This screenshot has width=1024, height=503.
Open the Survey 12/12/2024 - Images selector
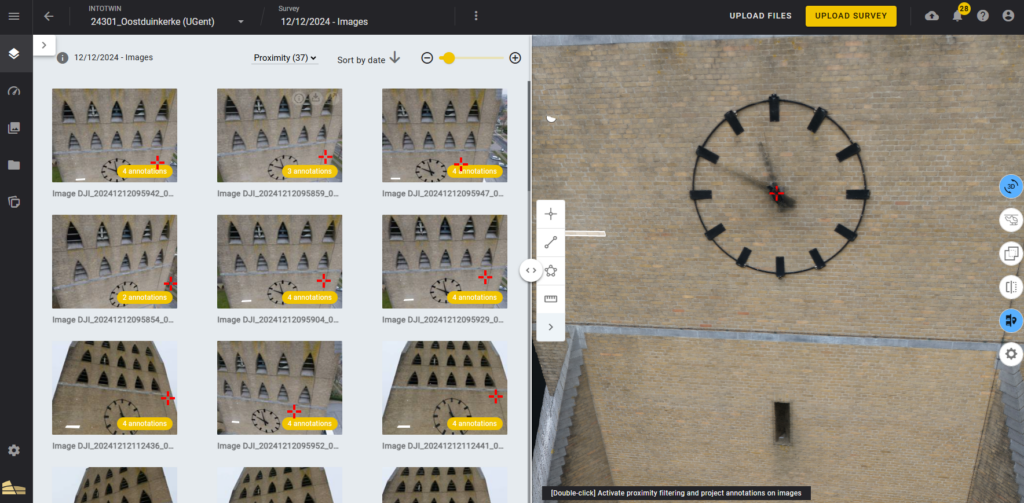click(324, 22)
